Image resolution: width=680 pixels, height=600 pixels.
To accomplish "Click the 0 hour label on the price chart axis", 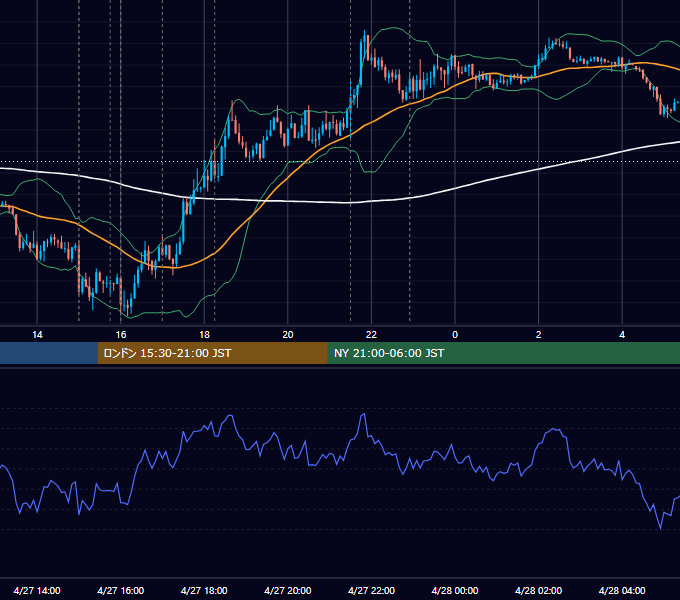I will click(x=455, y=335).
